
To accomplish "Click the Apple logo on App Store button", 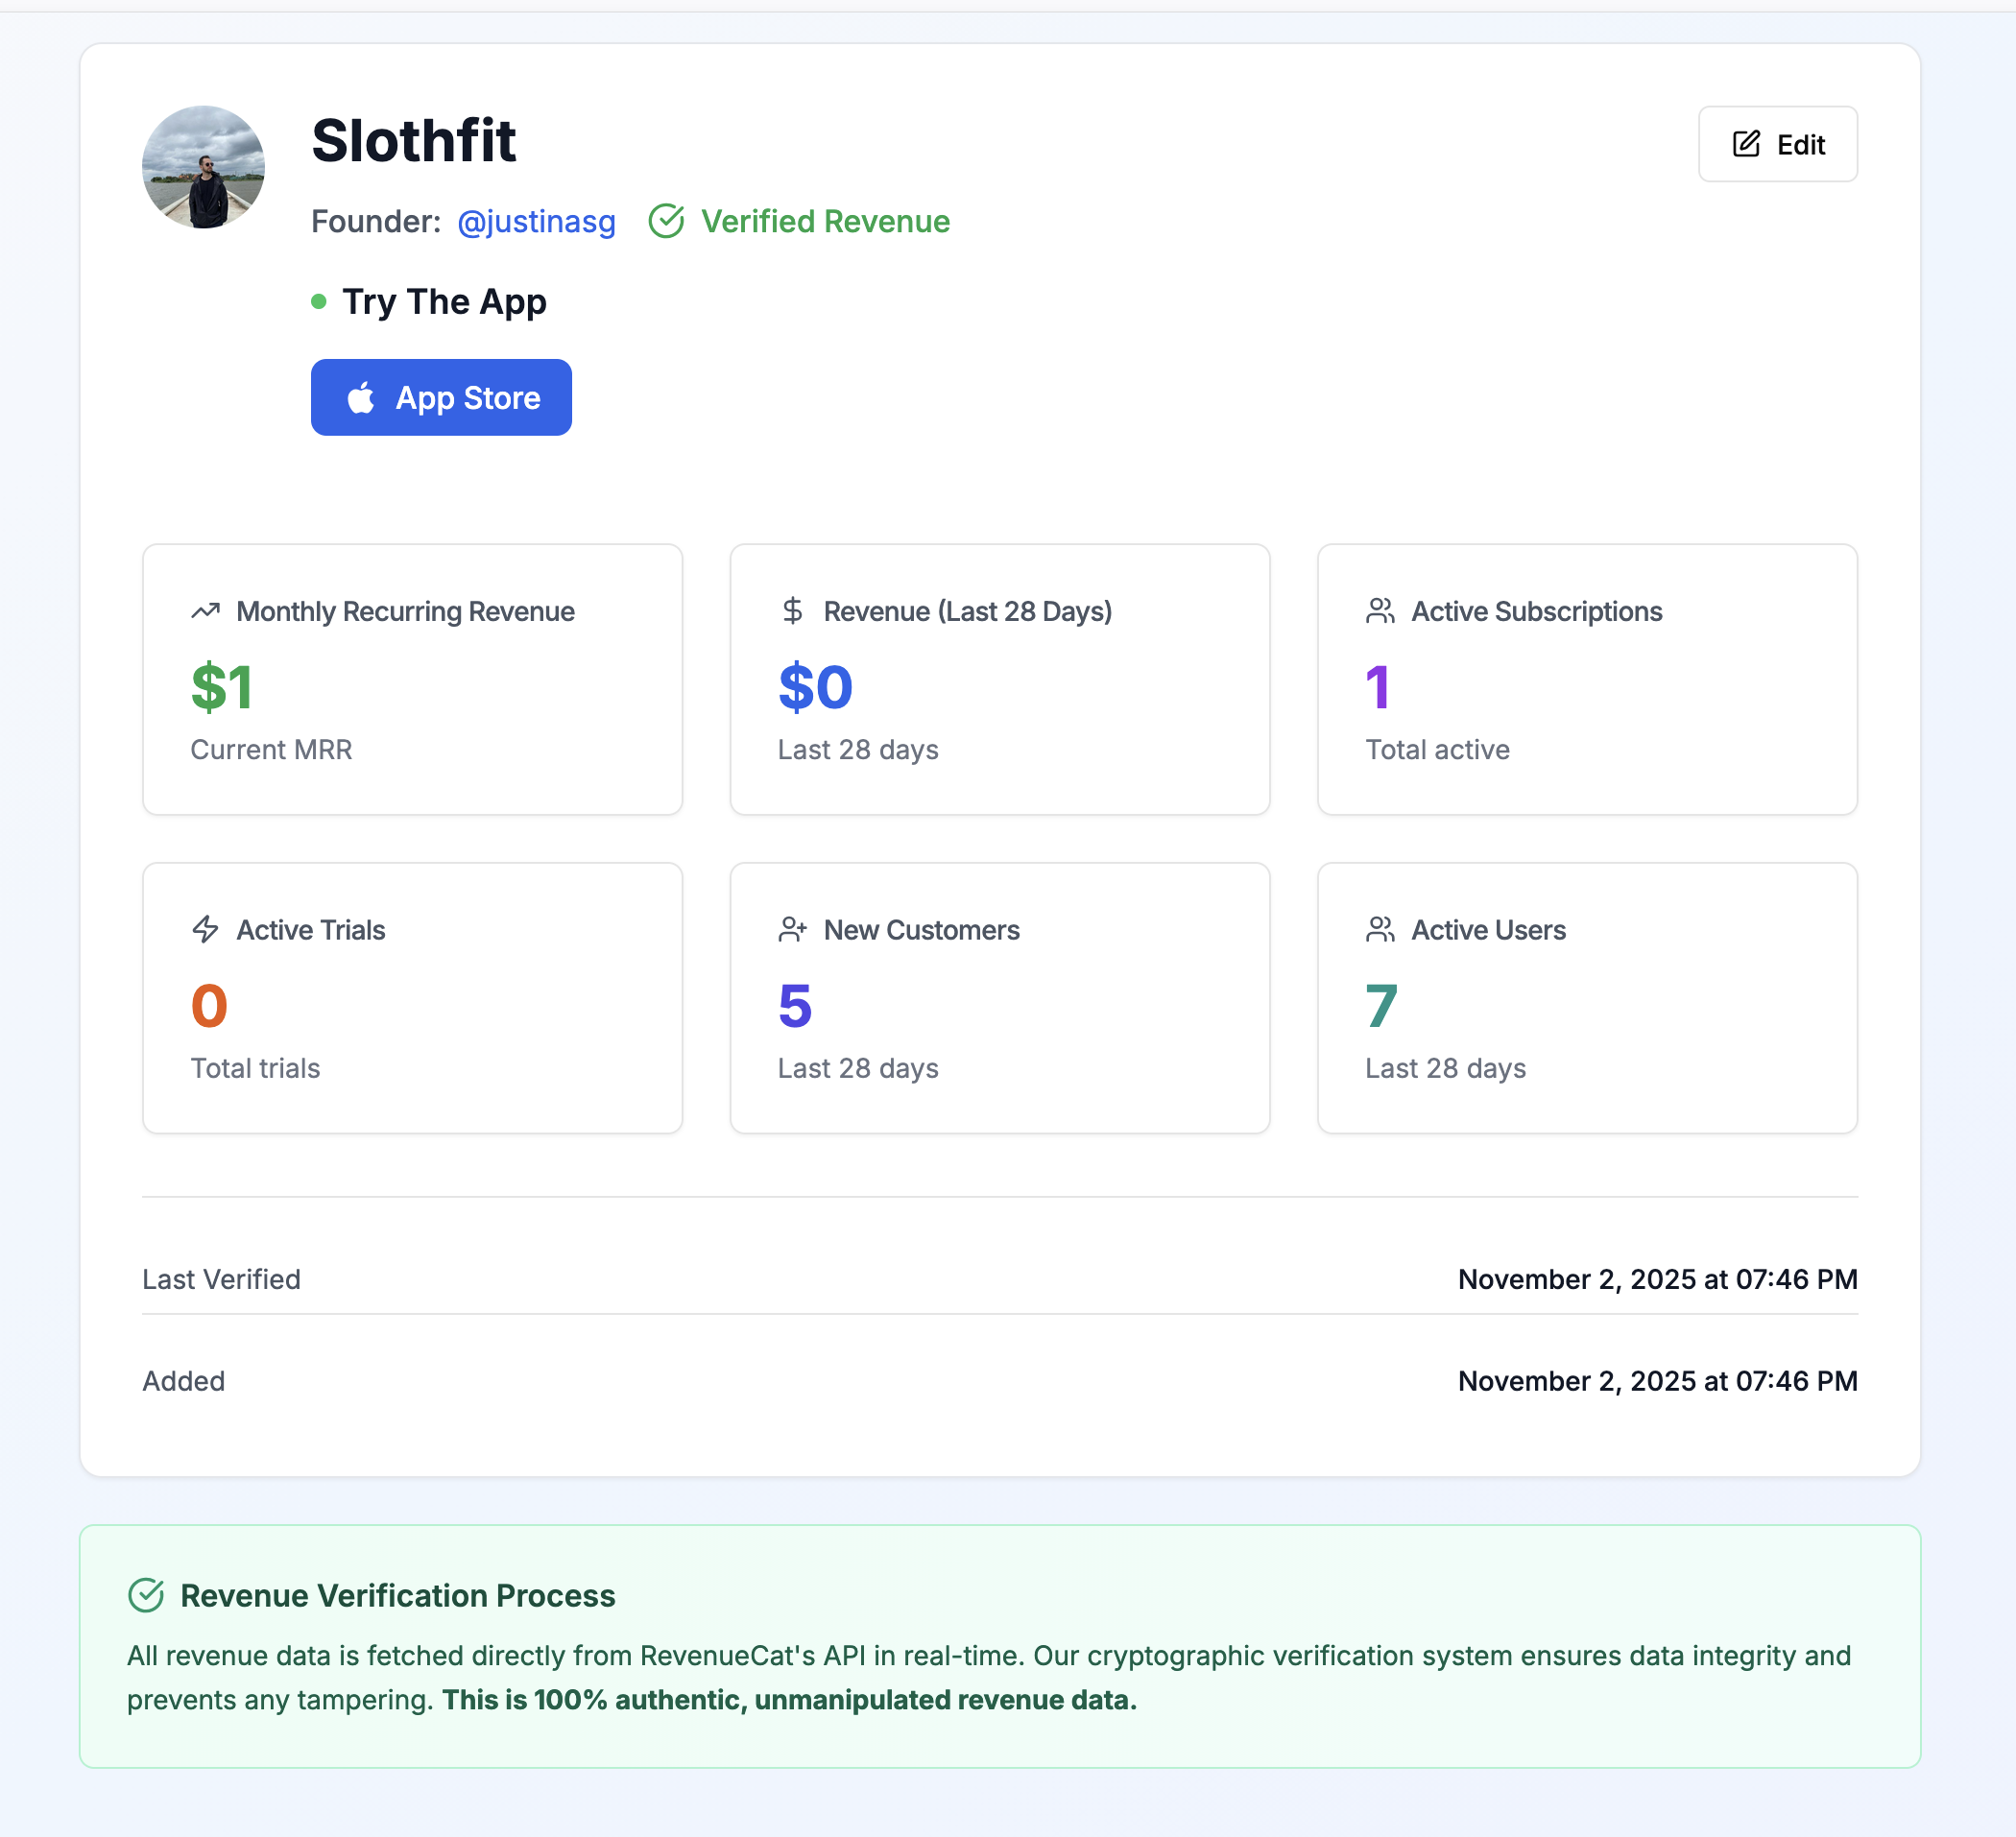I will [364, 397].
